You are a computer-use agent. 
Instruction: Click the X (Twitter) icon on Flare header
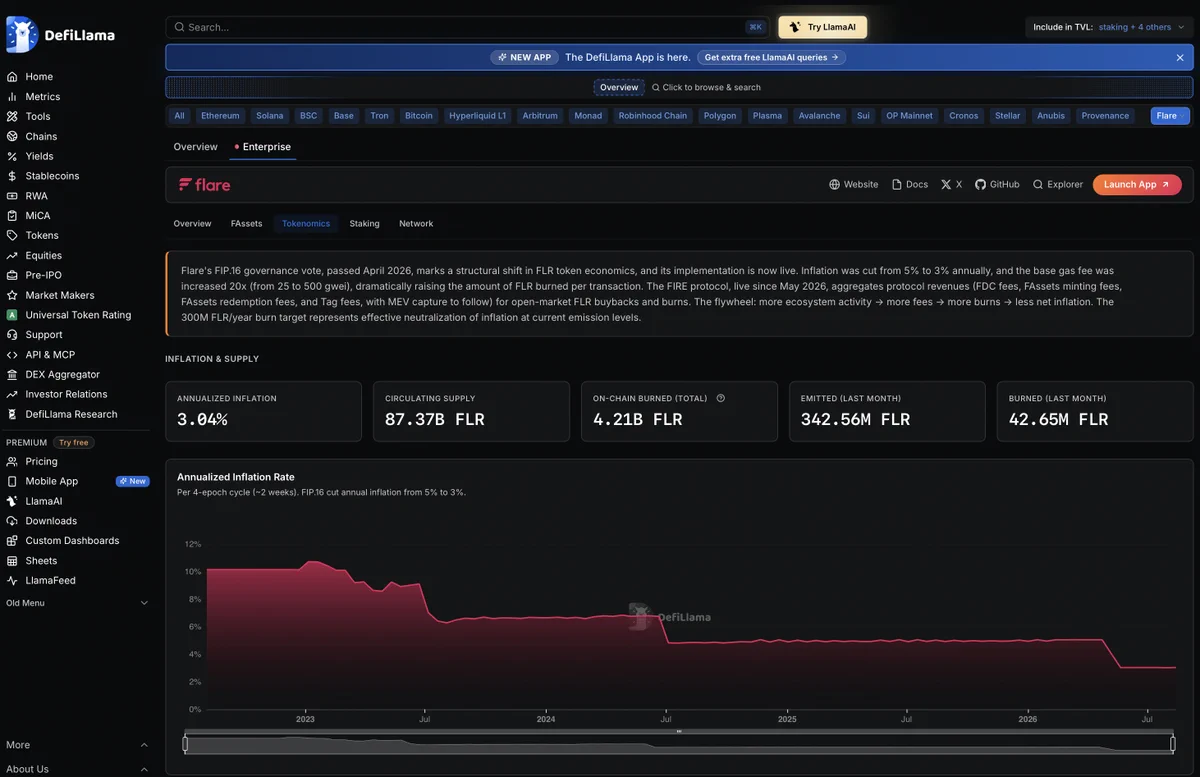(946, 185)
